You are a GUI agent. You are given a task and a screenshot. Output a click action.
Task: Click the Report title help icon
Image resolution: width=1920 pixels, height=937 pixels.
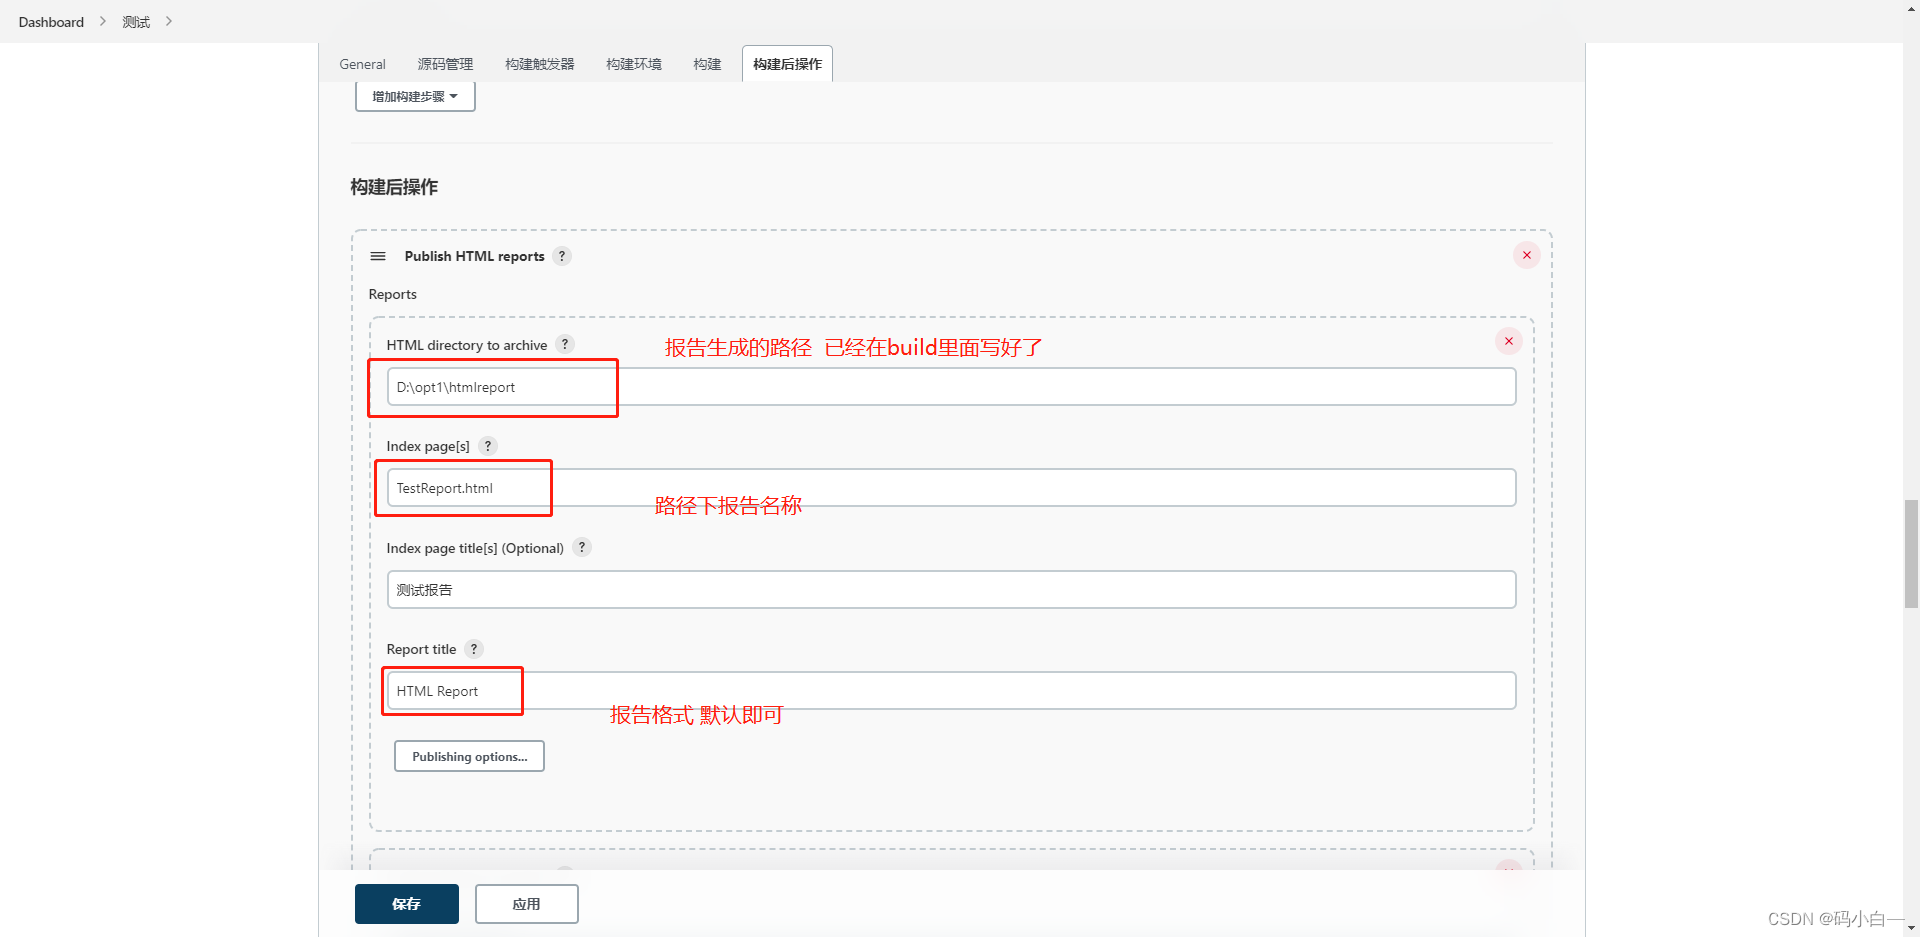(x=473, y=648)
